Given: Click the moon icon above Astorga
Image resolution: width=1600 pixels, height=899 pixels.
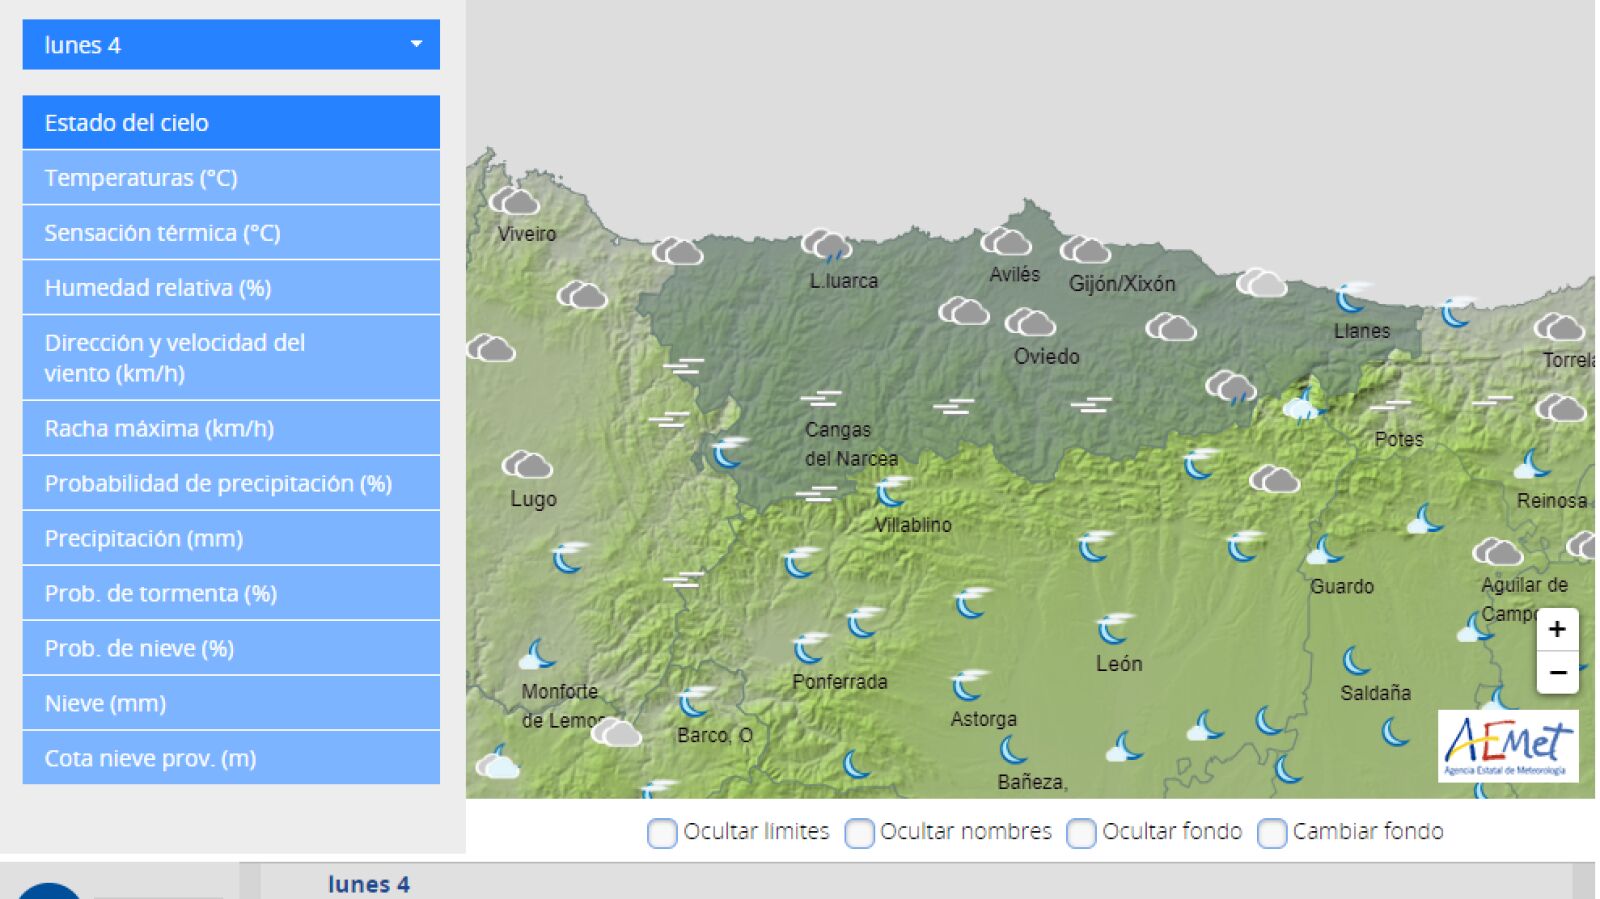Looking at the screenshot, I should [x=968, y=685].
